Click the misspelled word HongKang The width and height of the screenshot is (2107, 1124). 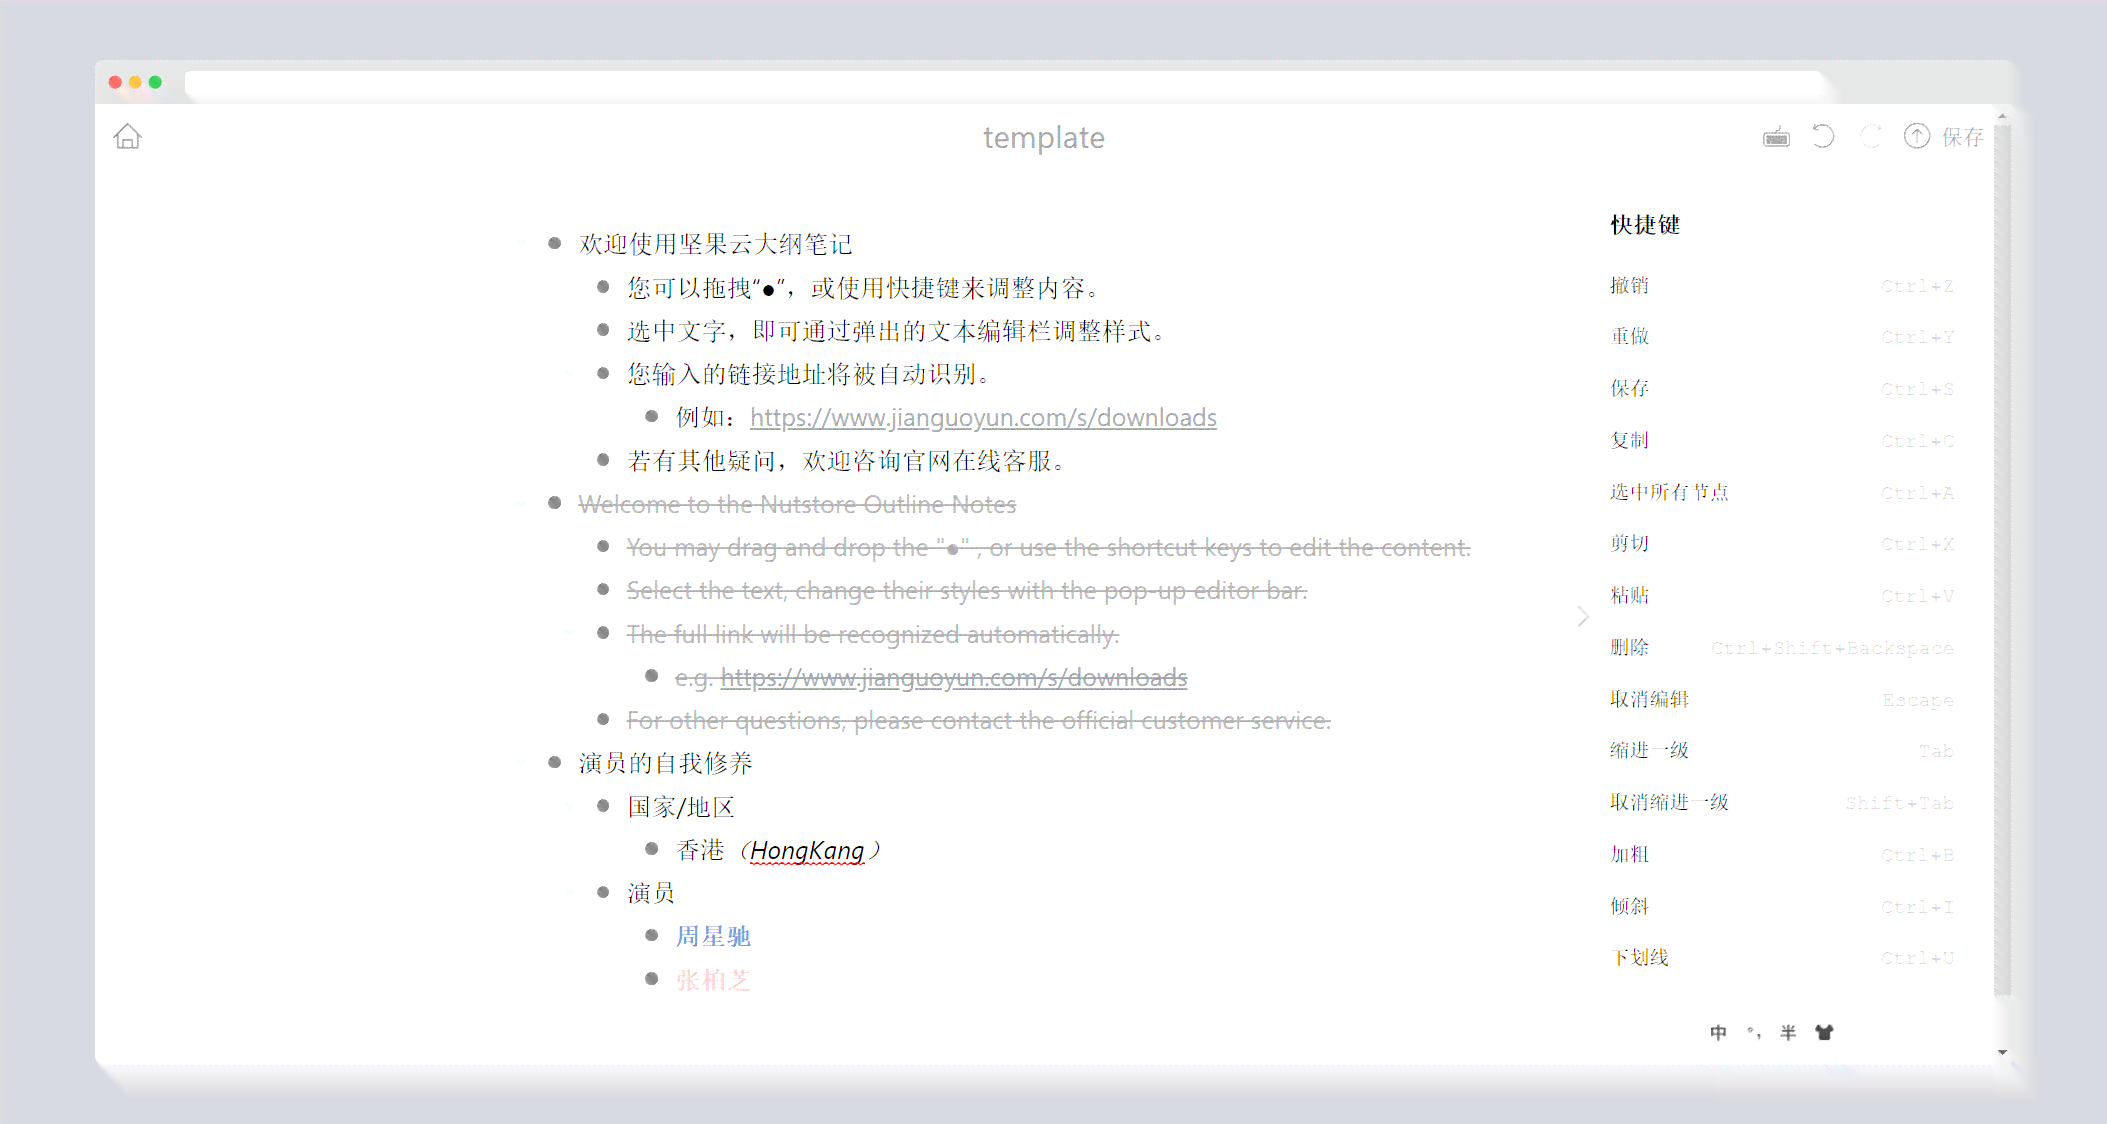tap(807, 851)
